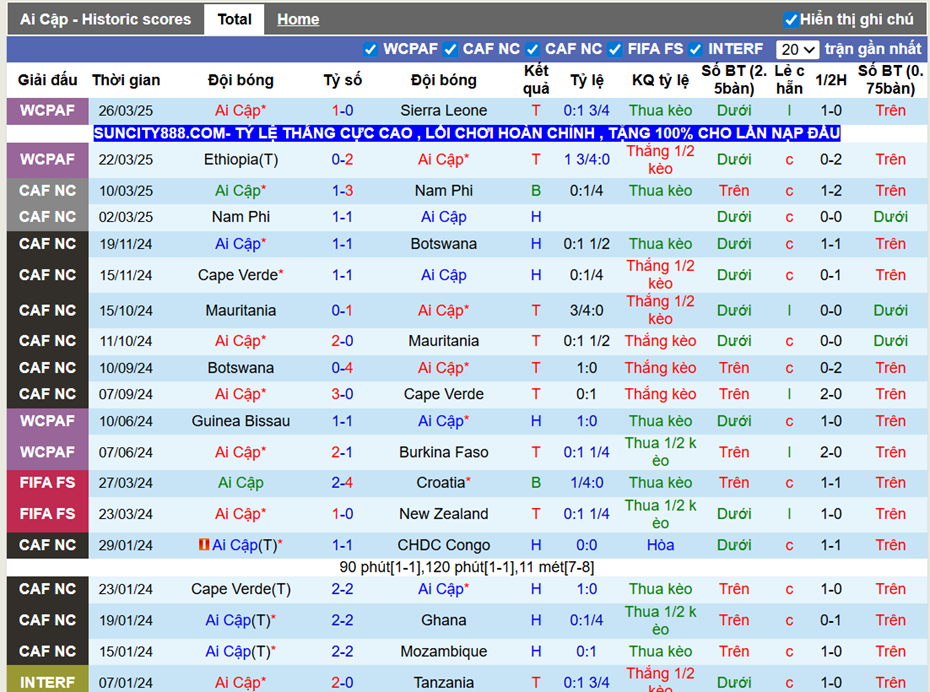Image resolution: width=930 pixels, height=692 pixels.
Task: Open Tanzania team link
Action: [444, 683]
